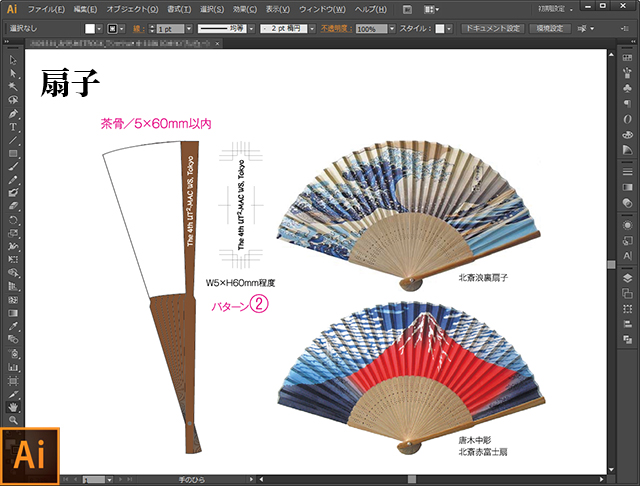Select the Blob Brush tool
Screen dimensions: 640x486
click(x=13, y=193)
